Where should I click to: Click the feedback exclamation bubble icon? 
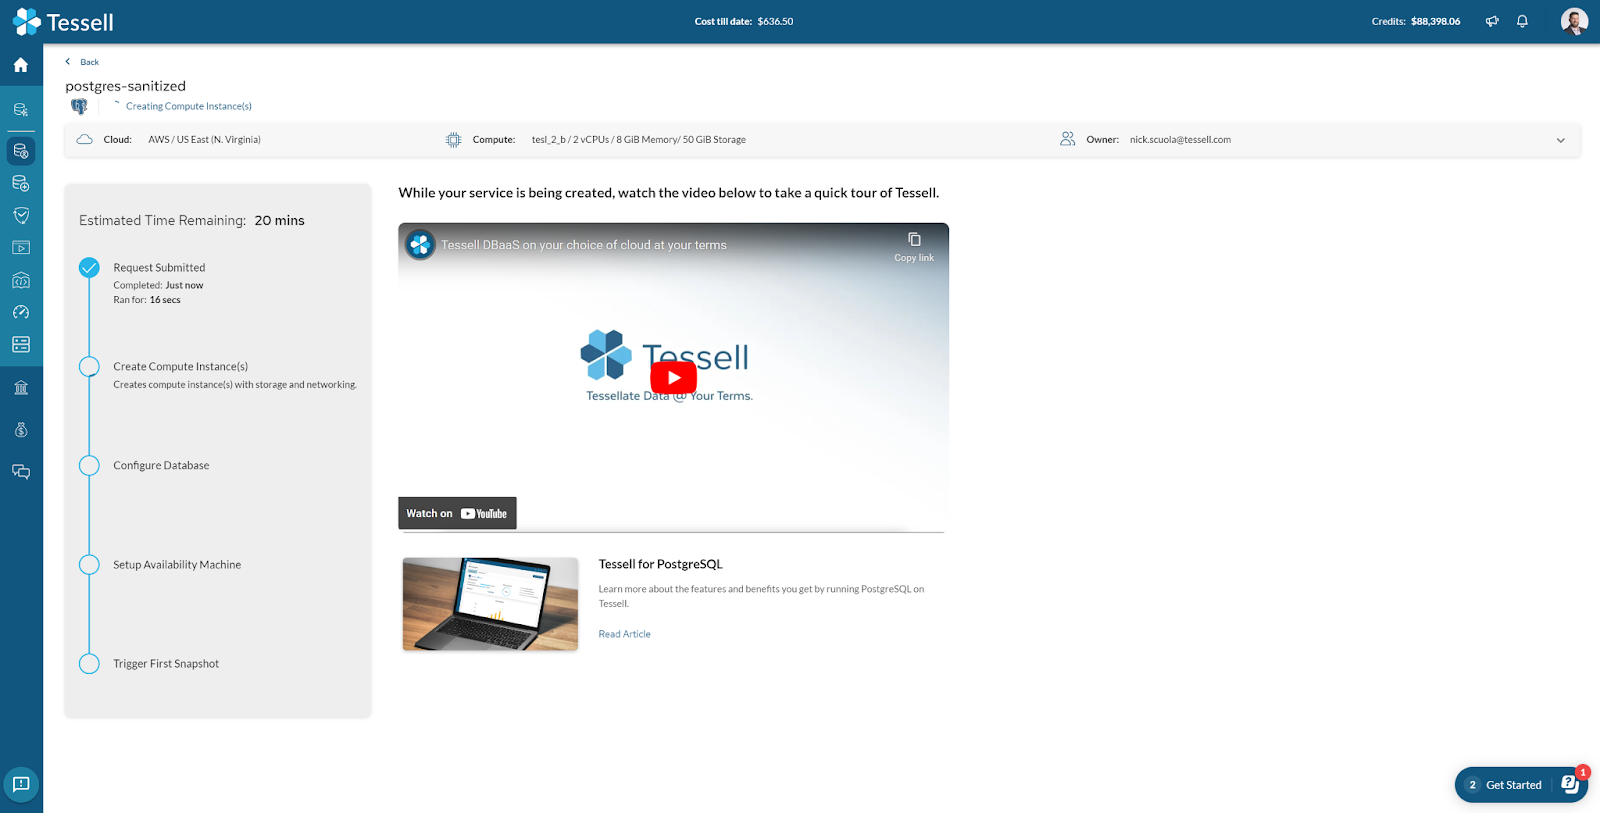coord(21,784)
